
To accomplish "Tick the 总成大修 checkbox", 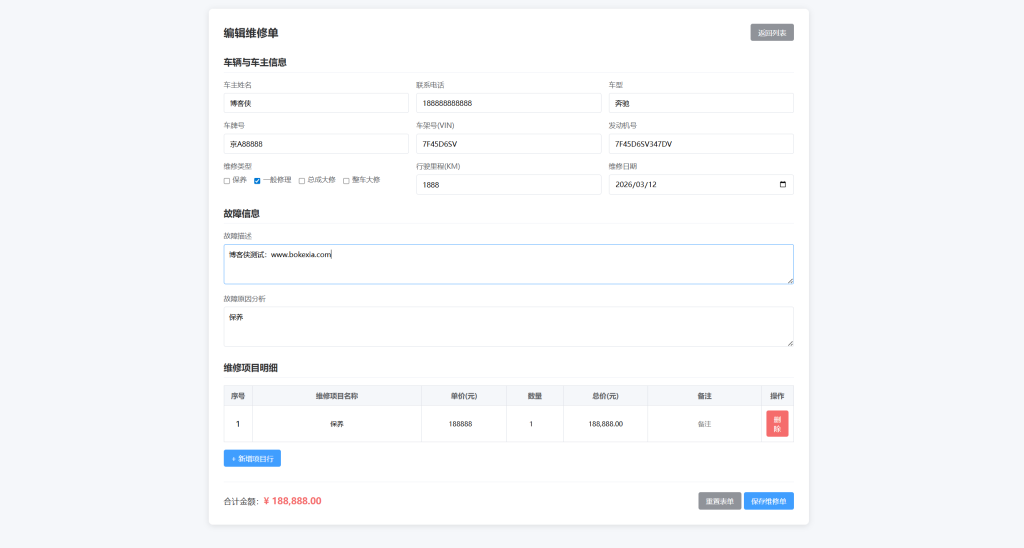I will [302, 181].
